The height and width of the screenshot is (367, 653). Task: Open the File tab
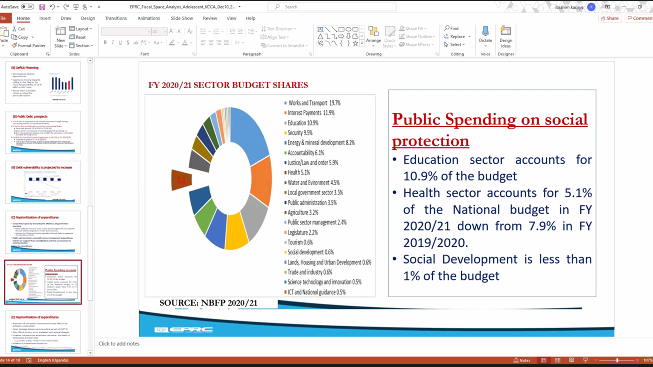[x=3, y=18]
